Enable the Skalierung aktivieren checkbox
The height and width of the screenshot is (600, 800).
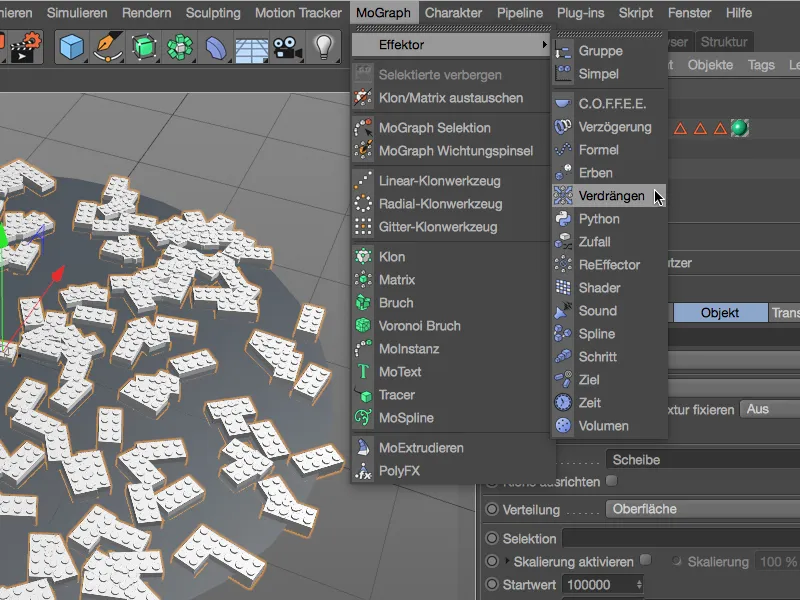click(645, 561)
